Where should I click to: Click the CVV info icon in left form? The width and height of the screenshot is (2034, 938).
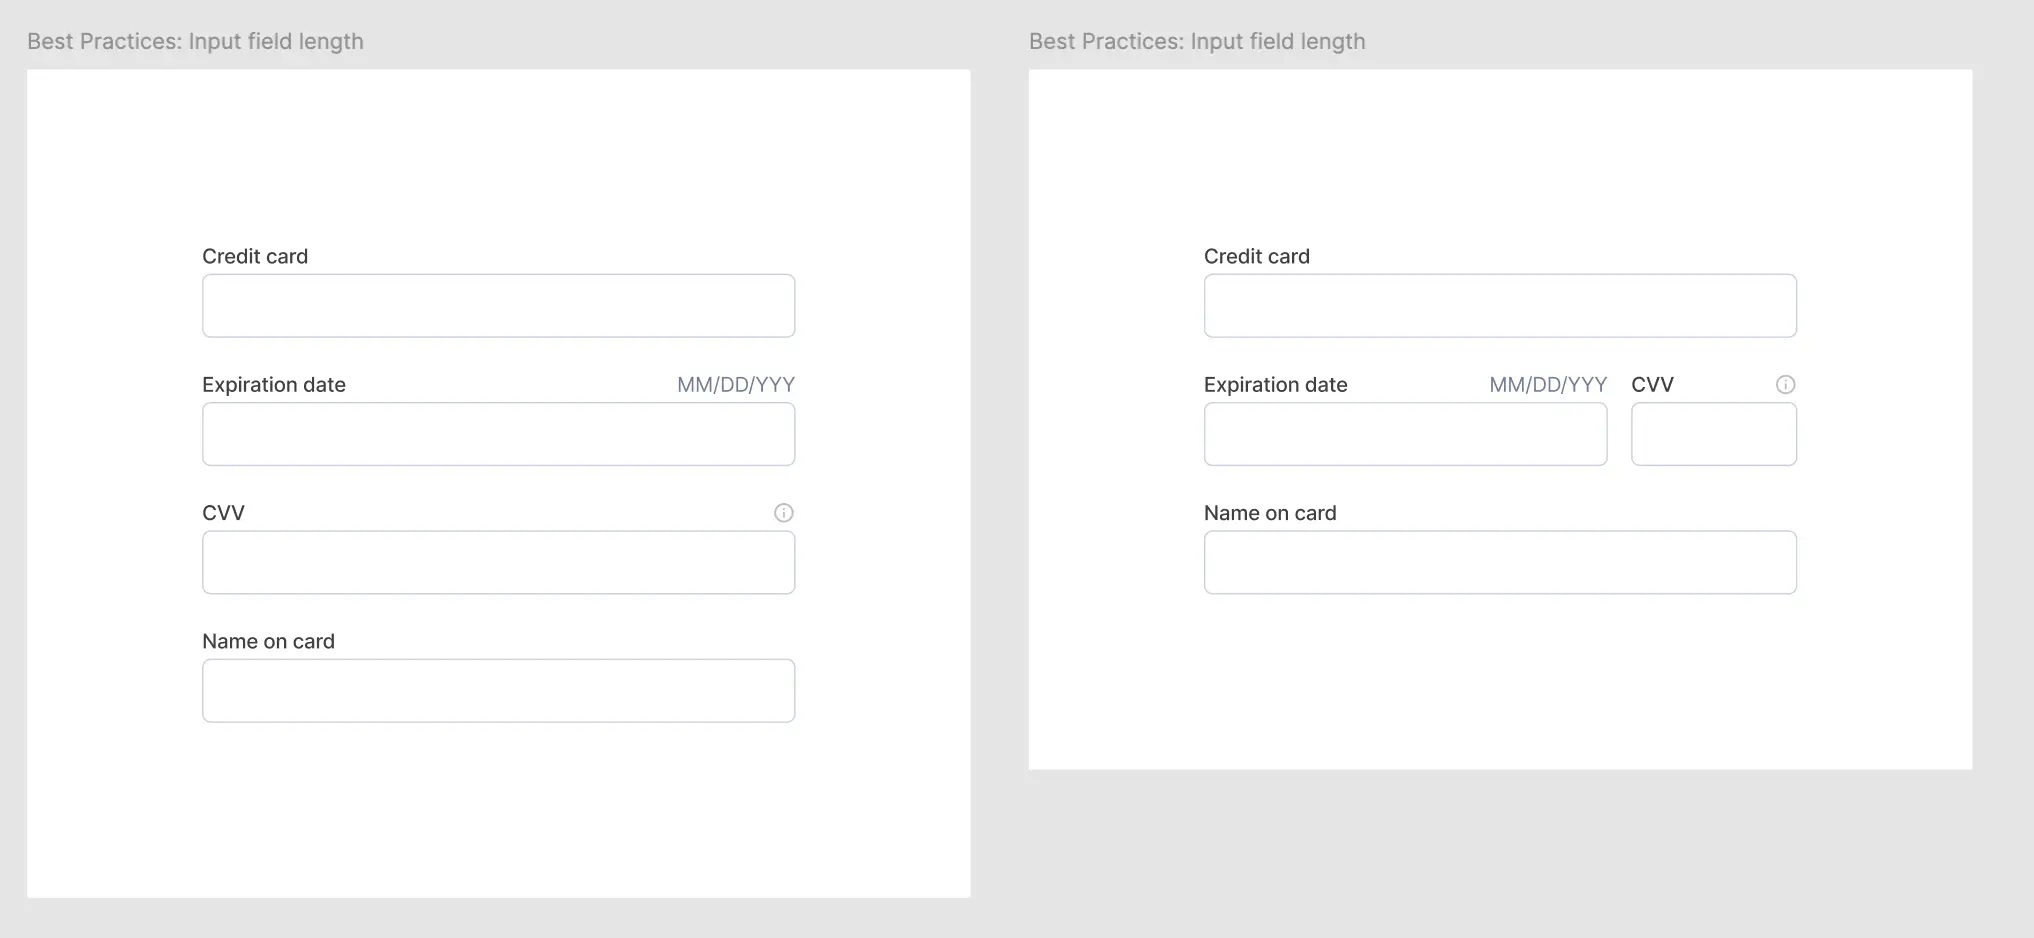pos(783,513)
